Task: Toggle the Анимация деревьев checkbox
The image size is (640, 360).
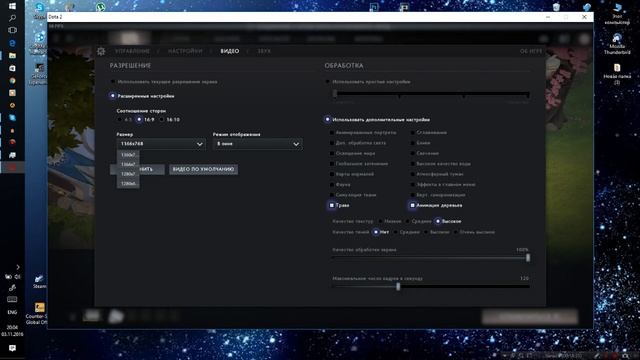Action: [x=413, y=205]
